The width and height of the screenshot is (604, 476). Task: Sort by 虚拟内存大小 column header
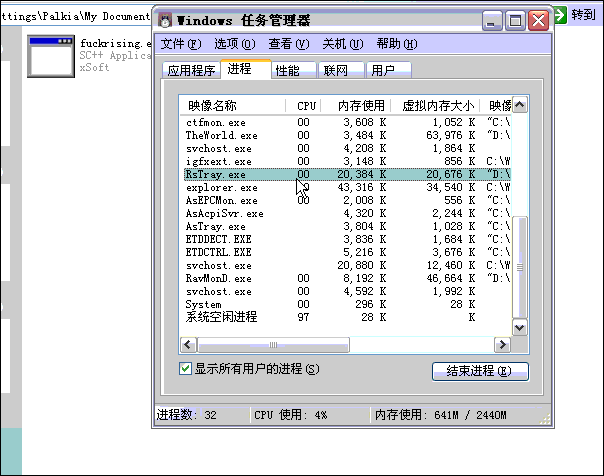click(x=435, y=105)
